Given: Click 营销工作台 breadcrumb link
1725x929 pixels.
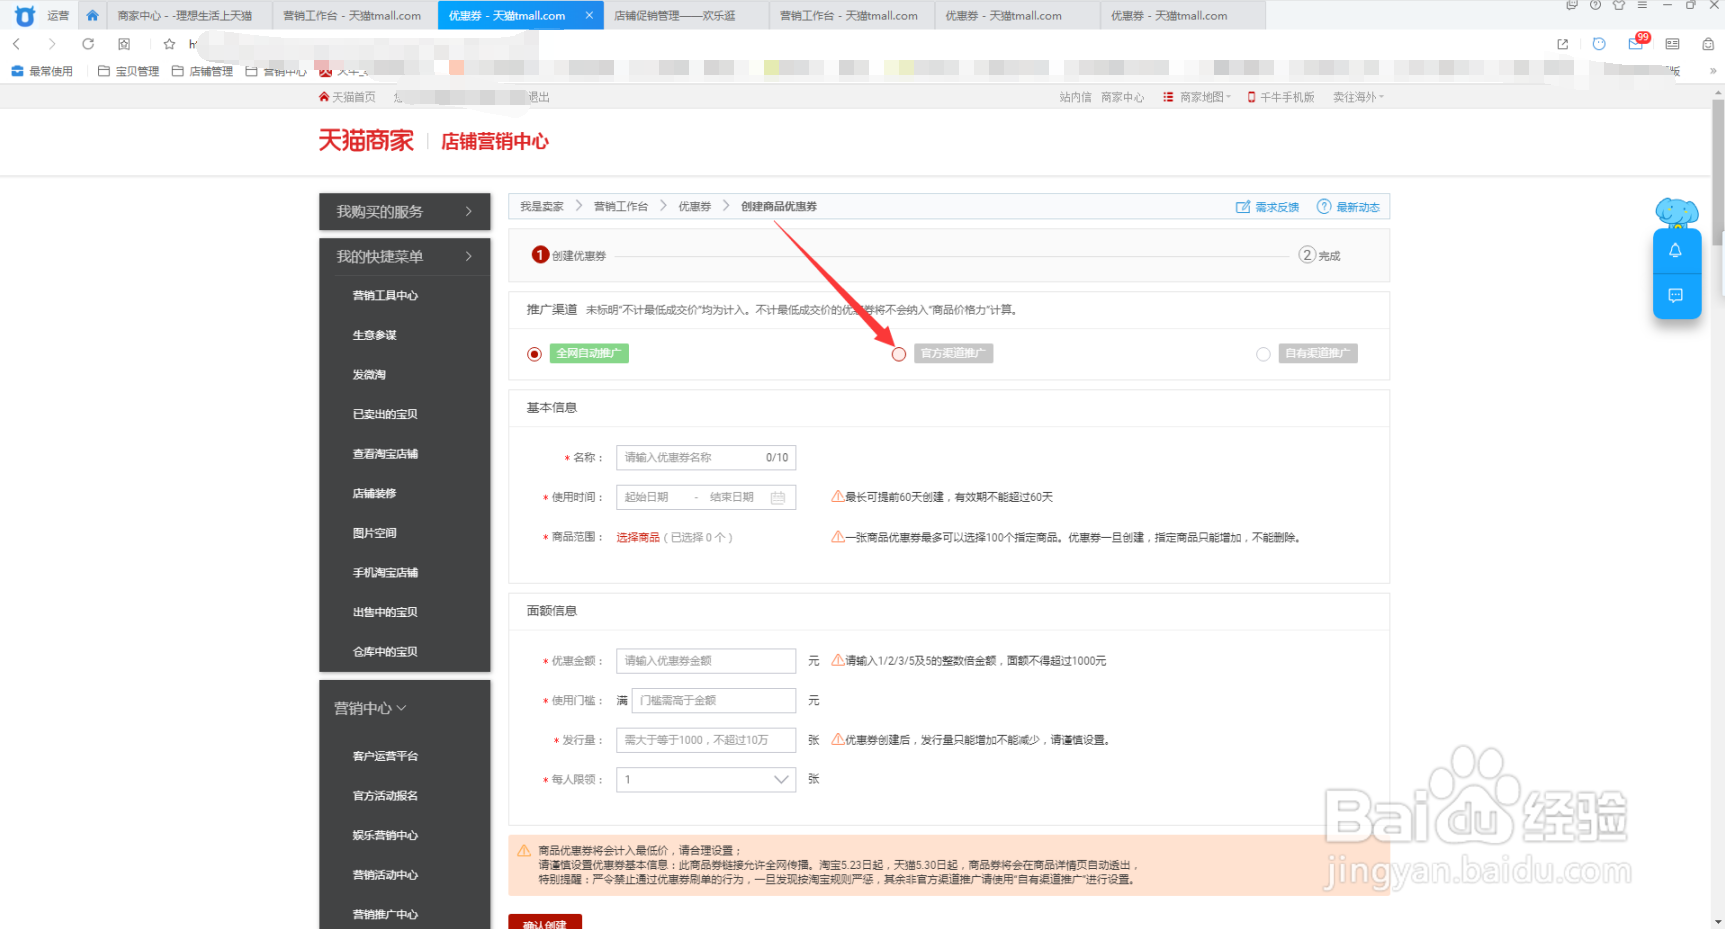Looking at the screenshot, I should click(x=621, y=207).
